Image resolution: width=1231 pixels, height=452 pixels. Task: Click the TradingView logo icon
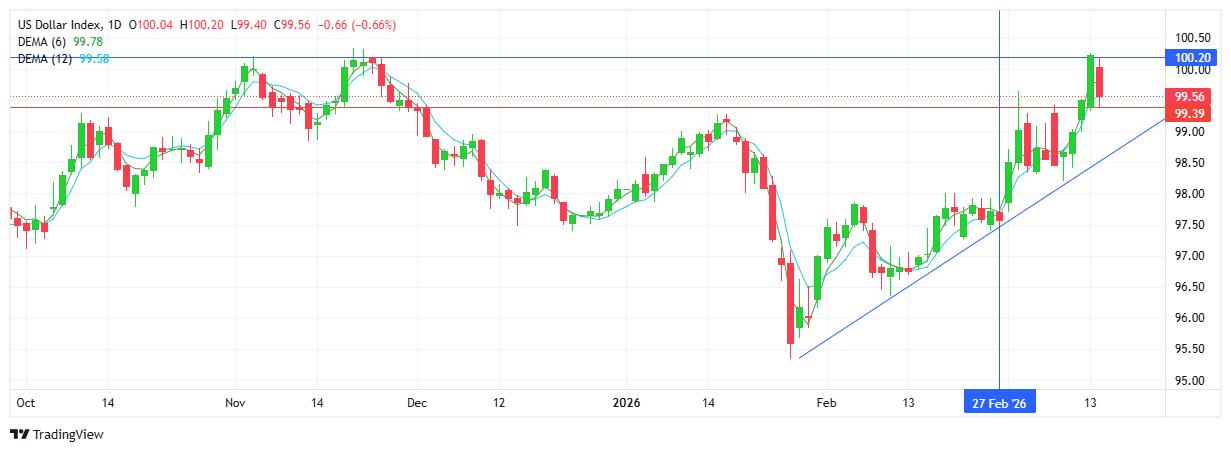(19, 435)
